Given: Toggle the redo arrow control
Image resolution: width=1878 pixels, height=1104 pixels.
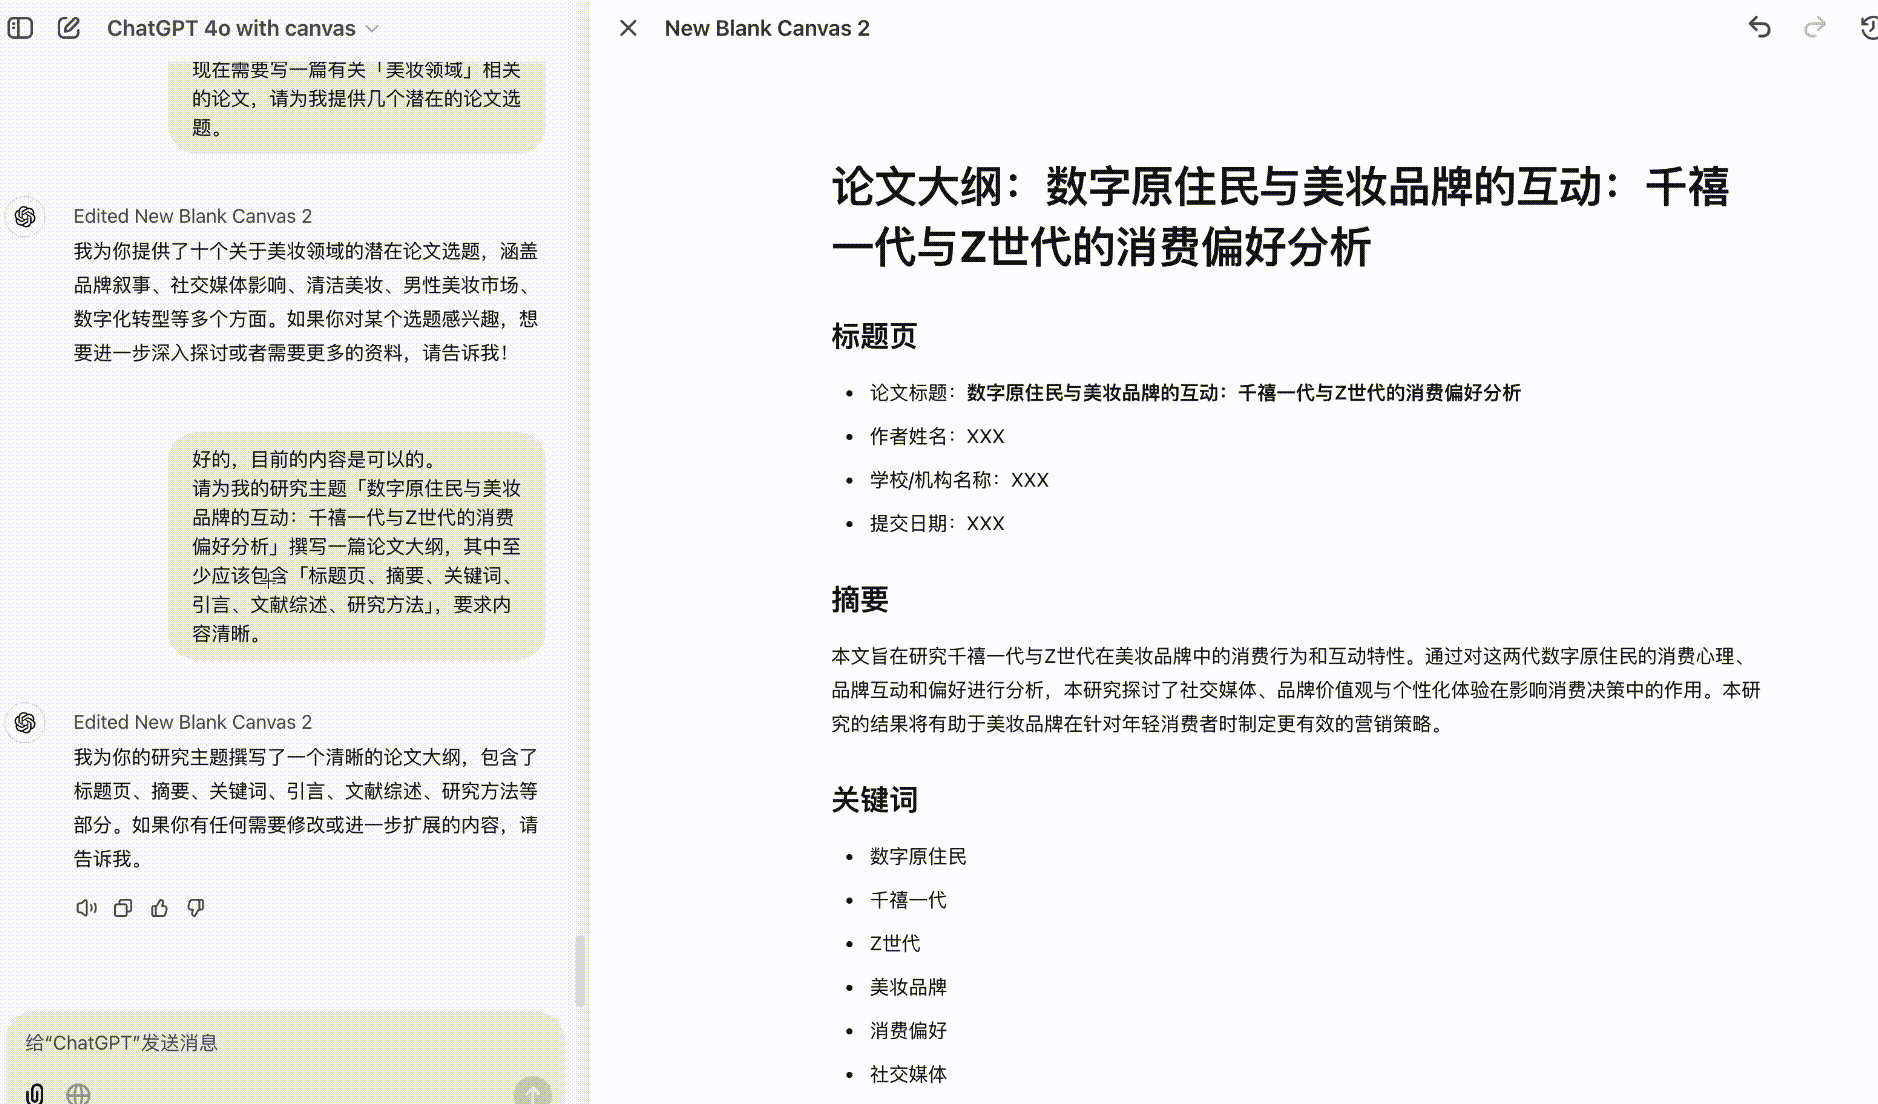Looking at the screenshot, I should [x=1814, y=28].
